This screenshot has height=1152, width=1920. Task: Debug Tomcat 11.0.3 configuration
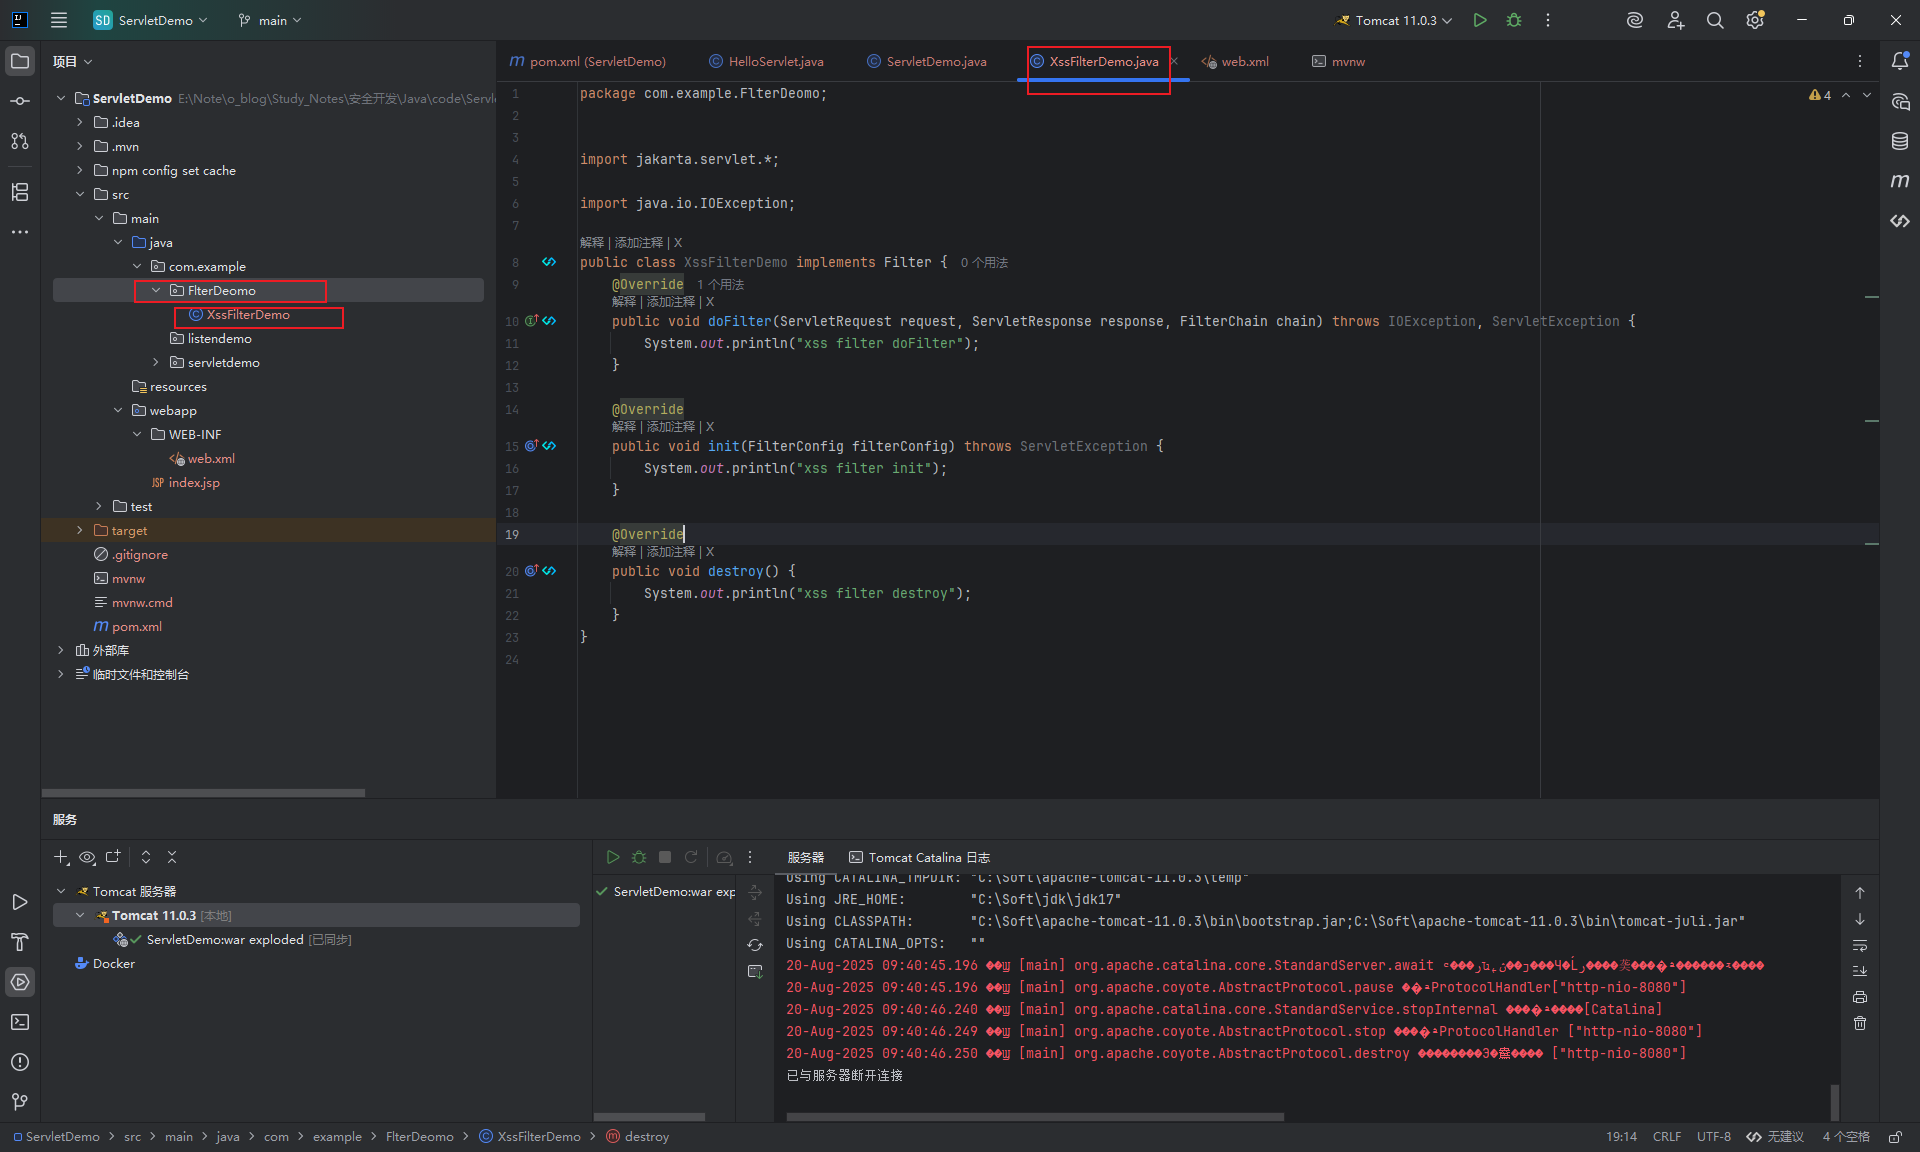pos(1514,20)
